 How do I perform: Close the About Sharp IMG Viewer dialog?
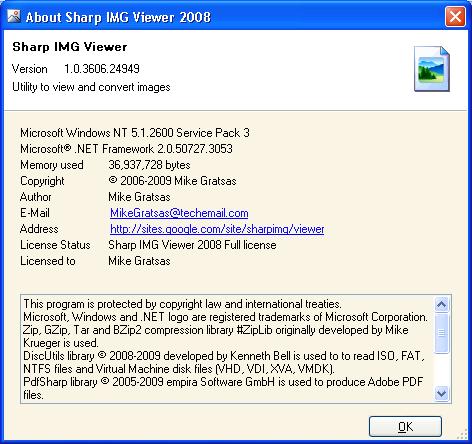pos(455,16)
